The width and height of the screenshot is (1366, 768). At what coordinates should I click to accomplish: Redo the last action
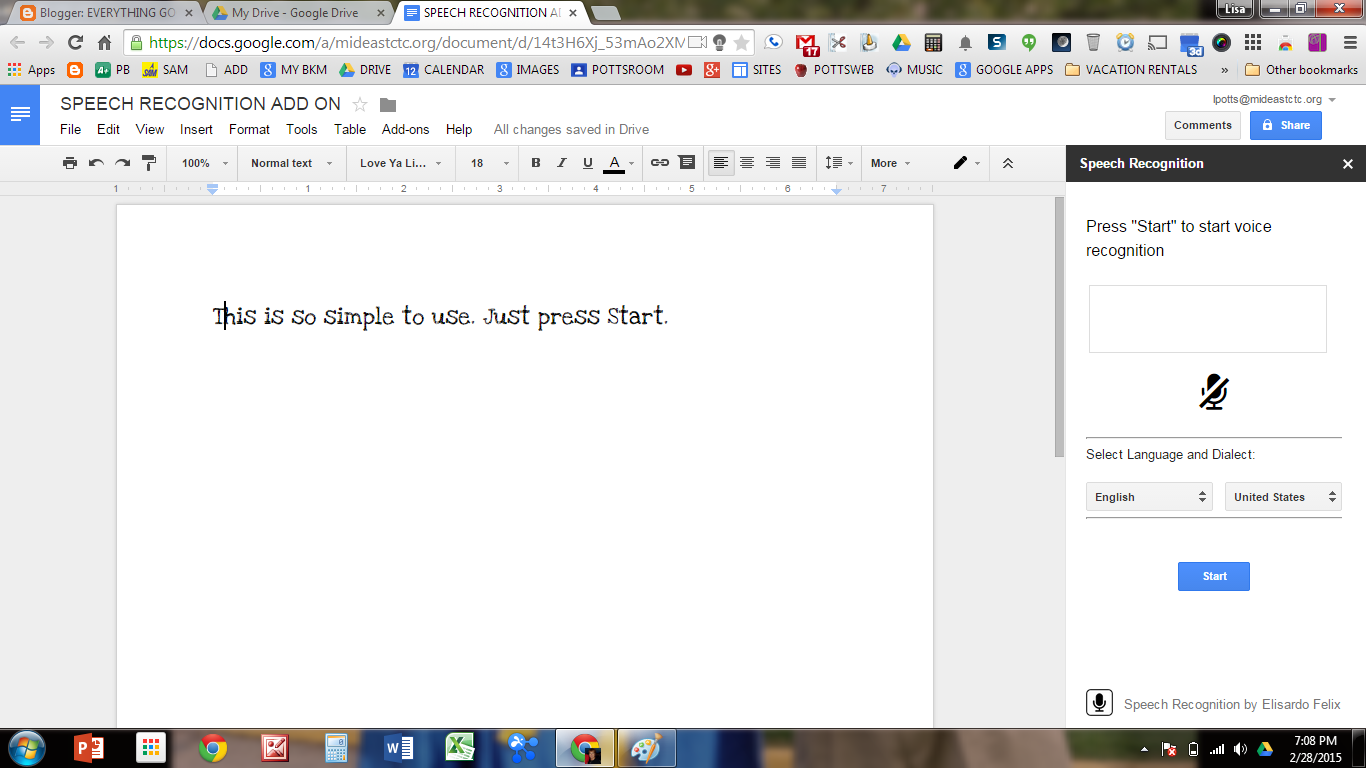[x=122, y=163]
